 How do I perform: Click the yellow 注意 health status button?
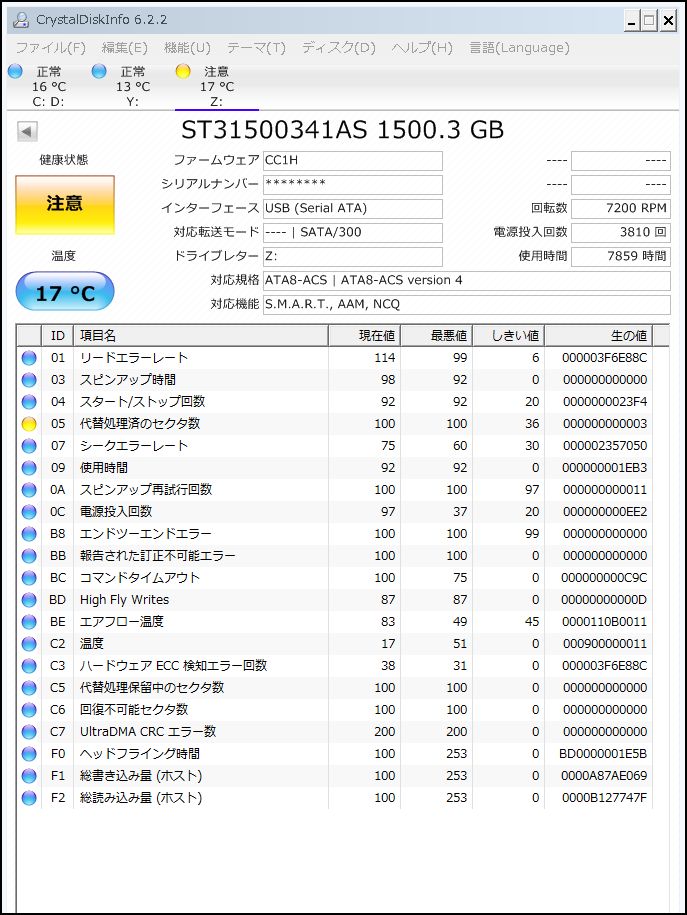click(65, 204)
